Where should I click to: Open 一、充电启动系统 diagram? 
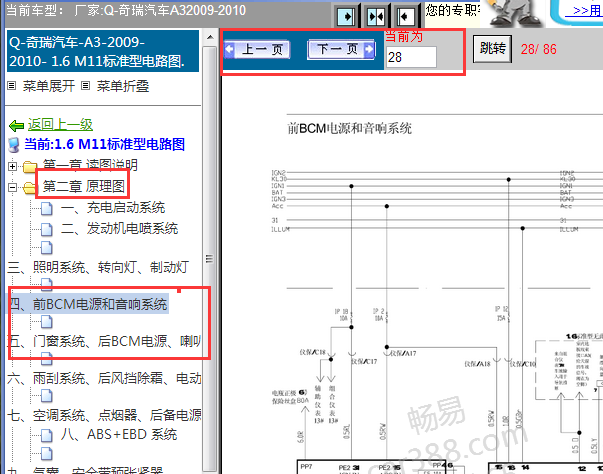113,208
